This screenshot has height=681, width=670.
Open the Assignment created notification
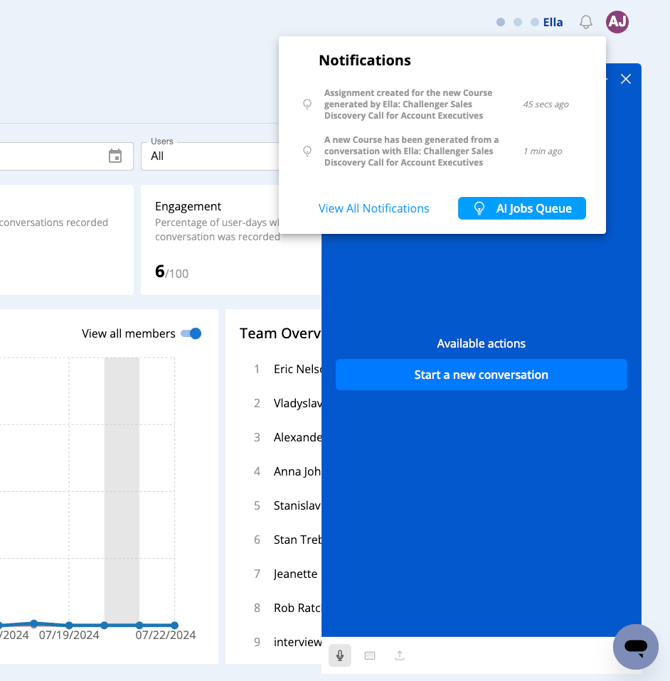[x=408, y=104]
